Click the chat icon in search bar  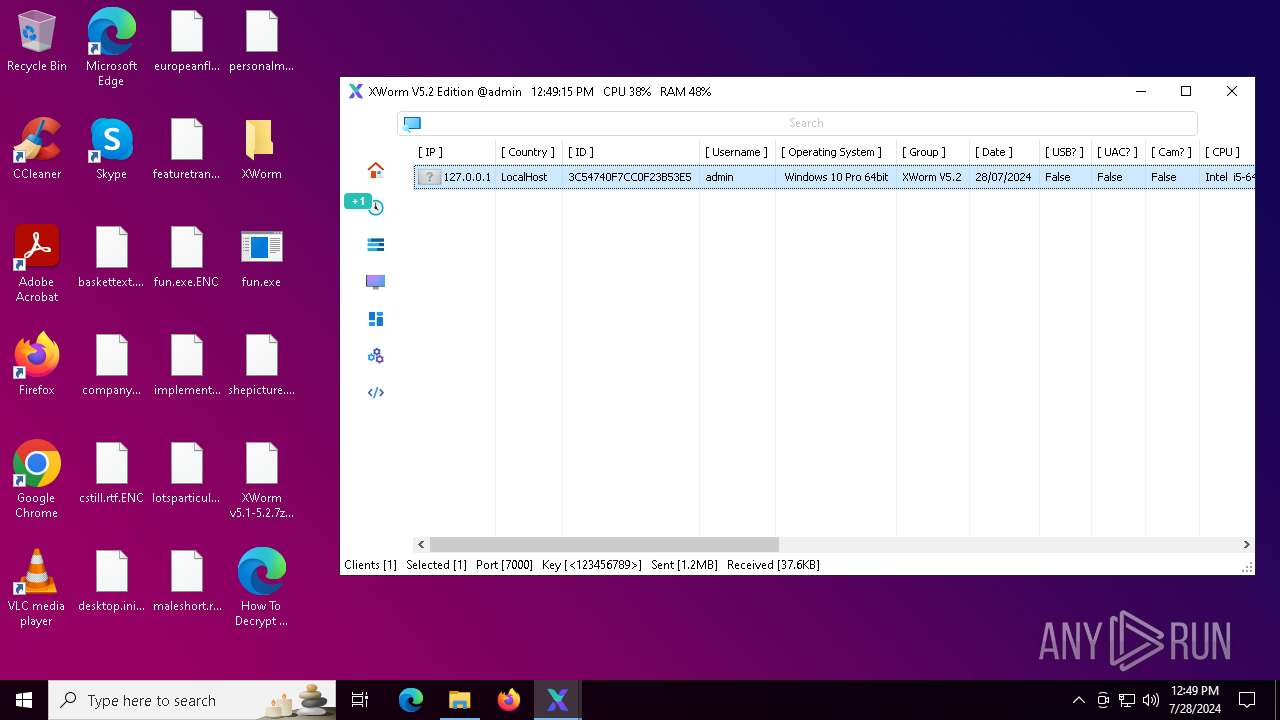pos(412,123)
